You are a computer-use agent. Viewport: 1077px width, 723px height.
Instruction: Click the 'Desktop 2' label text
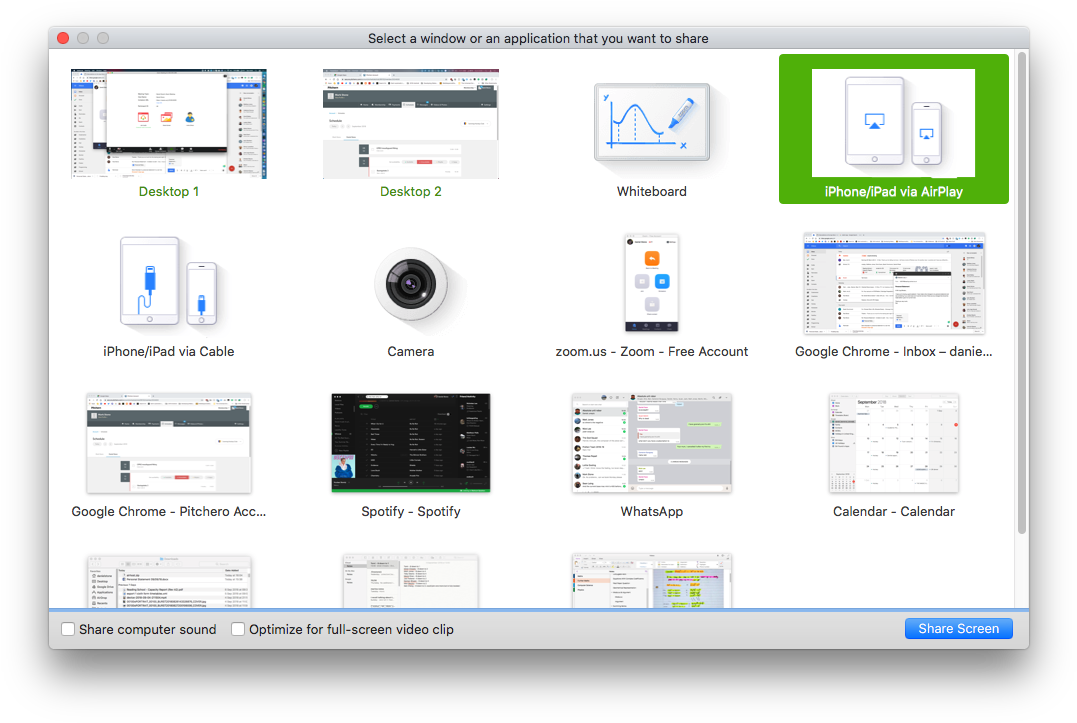[411, 192]
